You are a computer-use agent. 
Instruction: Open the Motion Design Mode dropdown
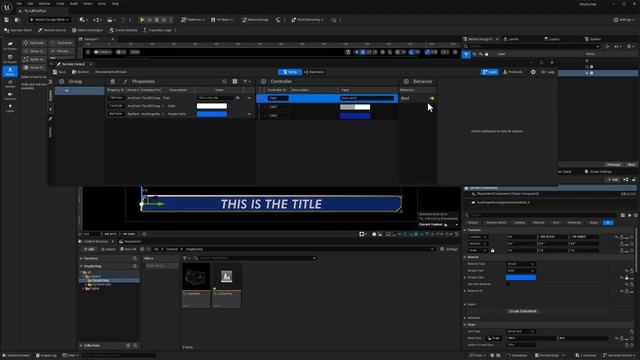(49, 20)
